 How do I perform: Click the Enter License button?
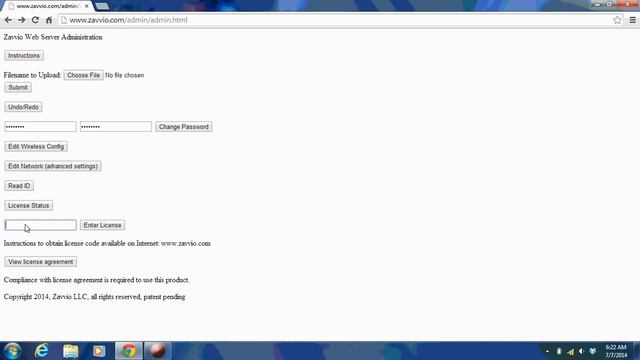(102, 225)
